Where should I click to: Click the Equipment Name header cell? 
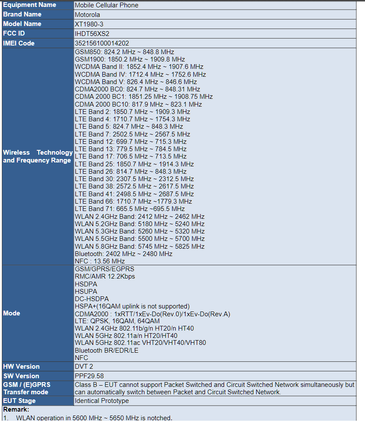pos(38,5)
